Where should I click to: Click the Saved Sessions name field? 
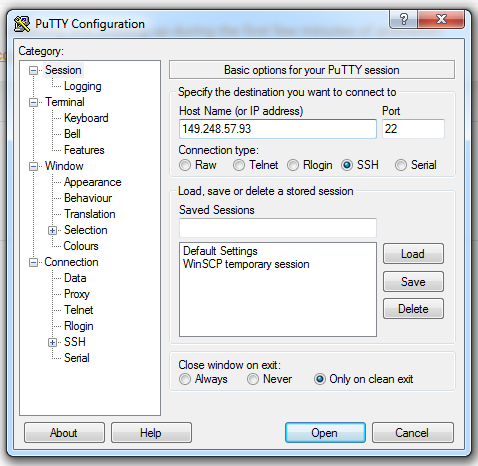(x=278, y=228)
